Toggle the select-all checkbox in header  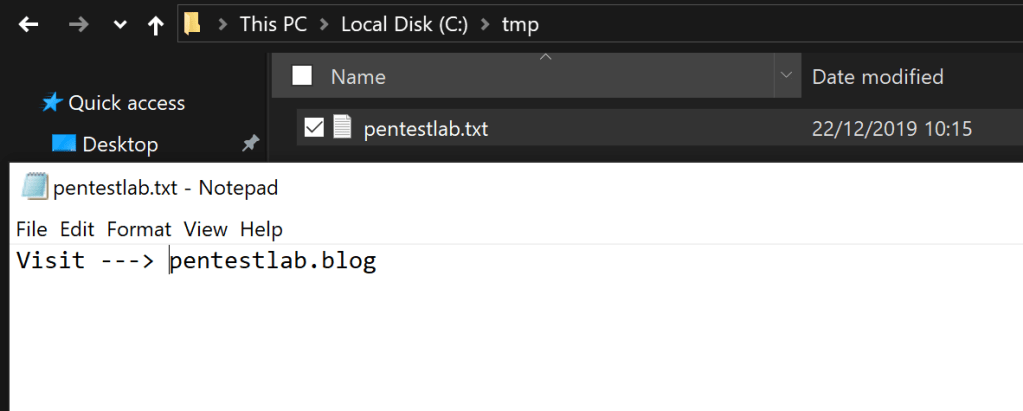tap(302, 76)
